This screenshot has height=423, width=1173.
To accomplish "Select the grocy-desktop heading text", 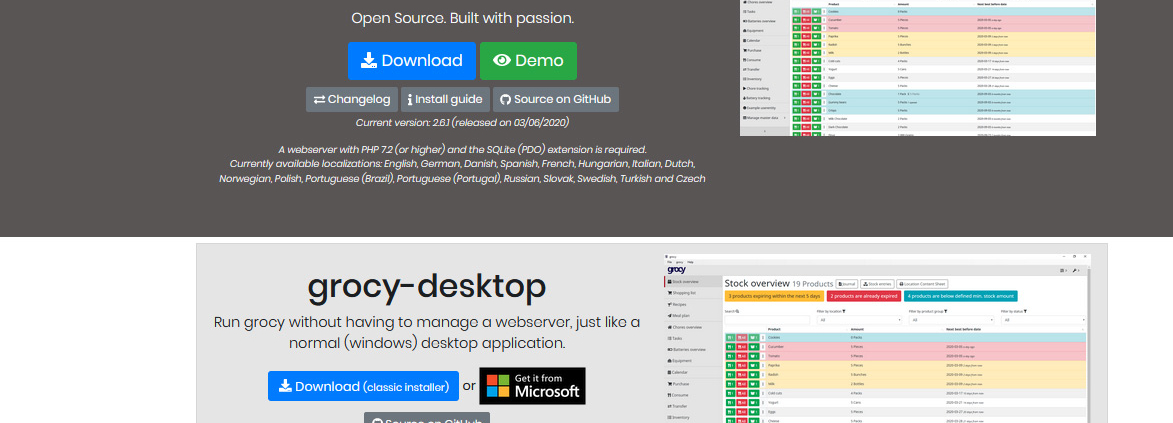I will click(426, 286).
